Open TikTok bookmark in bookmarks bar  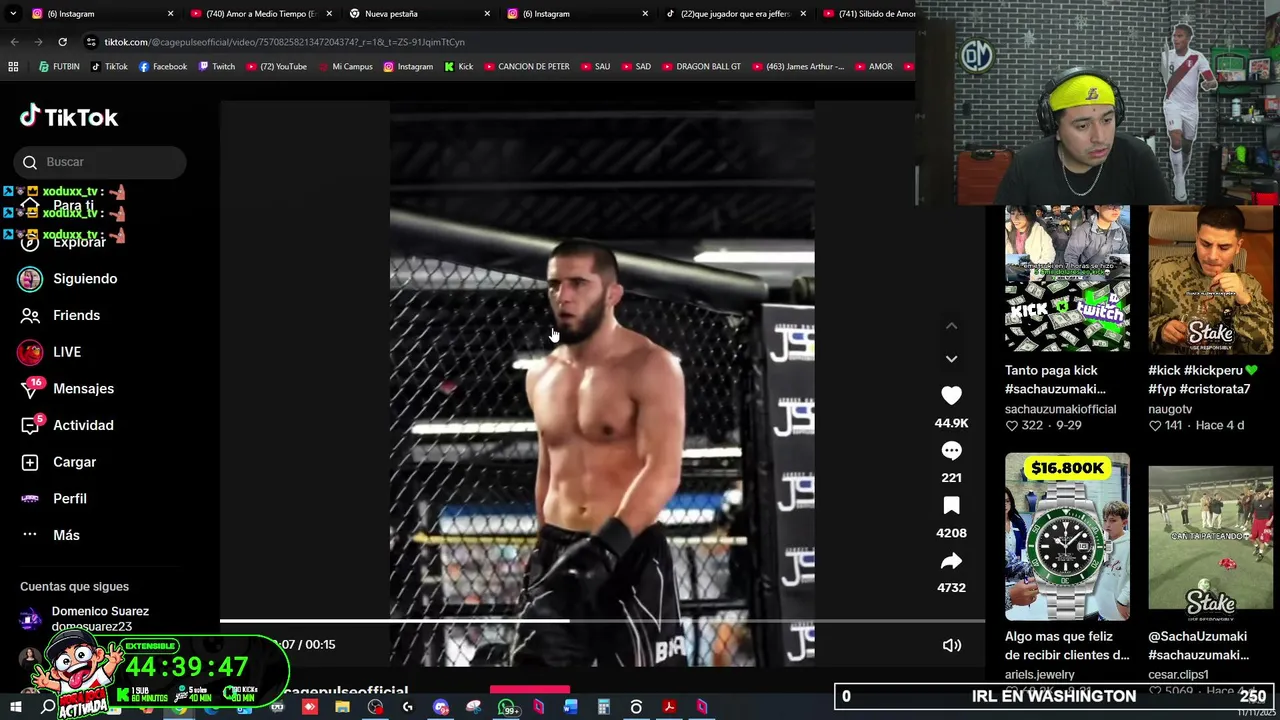[109, 67]
